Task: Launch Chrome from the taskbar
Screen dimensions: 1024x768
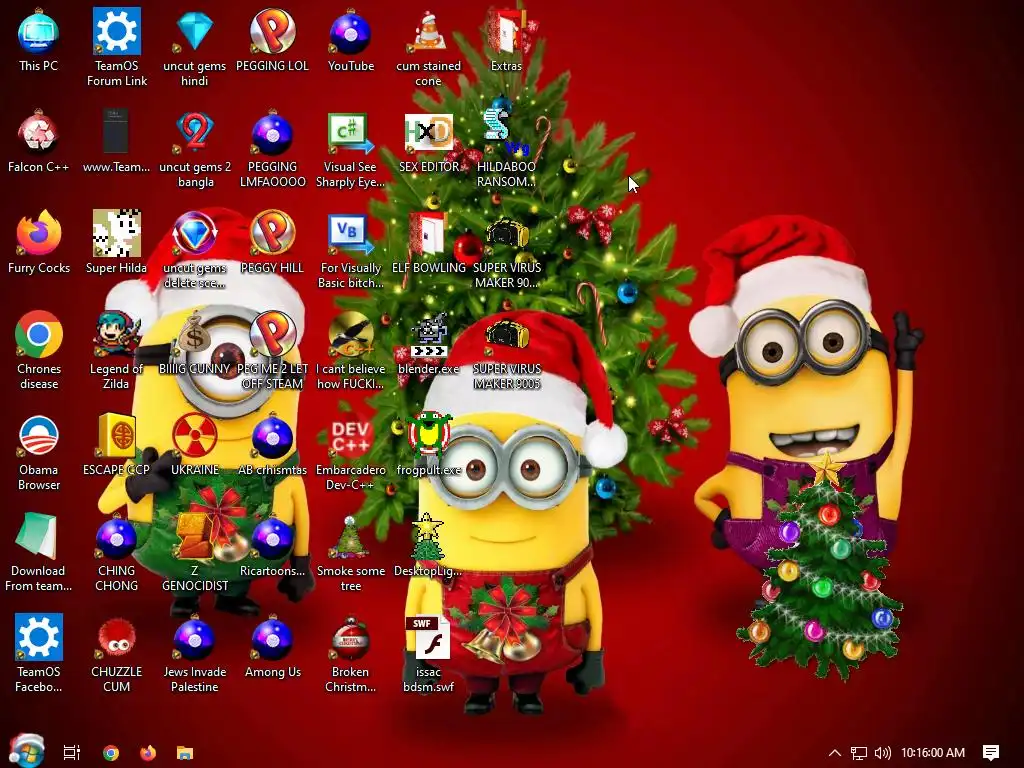Action: 110,753
